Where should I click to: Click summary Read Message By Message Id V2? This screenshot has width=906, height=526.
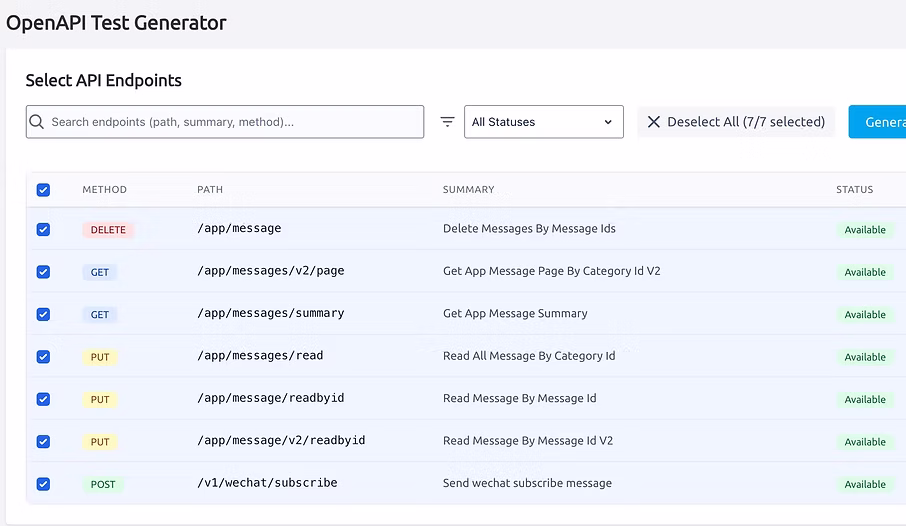click(528, 440)
